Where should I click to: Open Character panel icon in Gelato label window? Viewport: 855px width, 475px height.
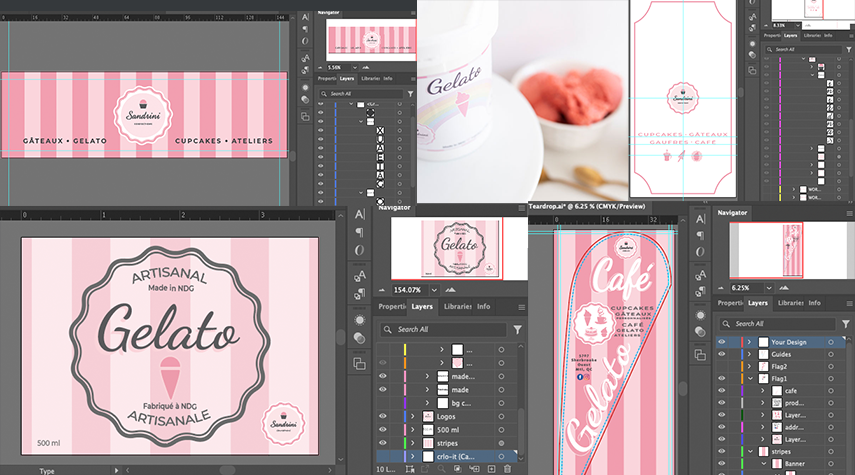(x=359, y=214)
